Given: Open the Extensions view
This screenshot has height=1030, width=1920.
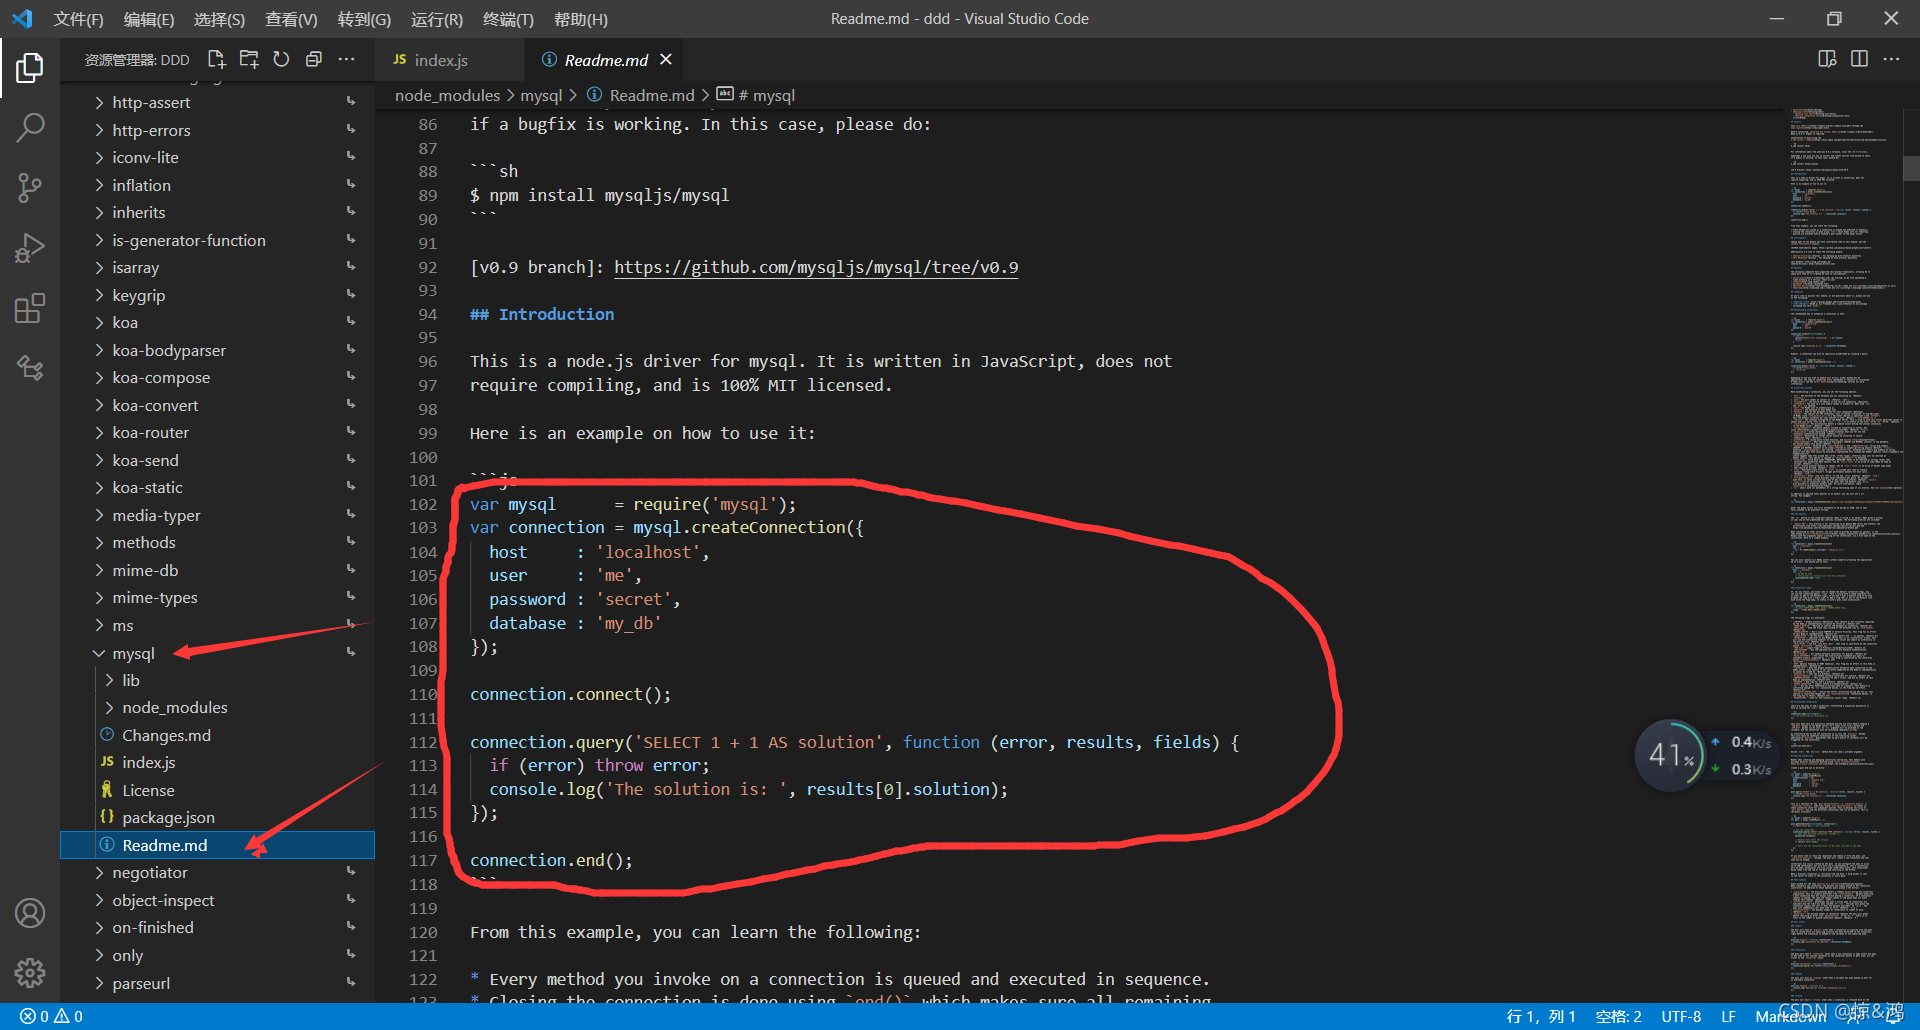Looking at the screenshot, I should (30, 308).
